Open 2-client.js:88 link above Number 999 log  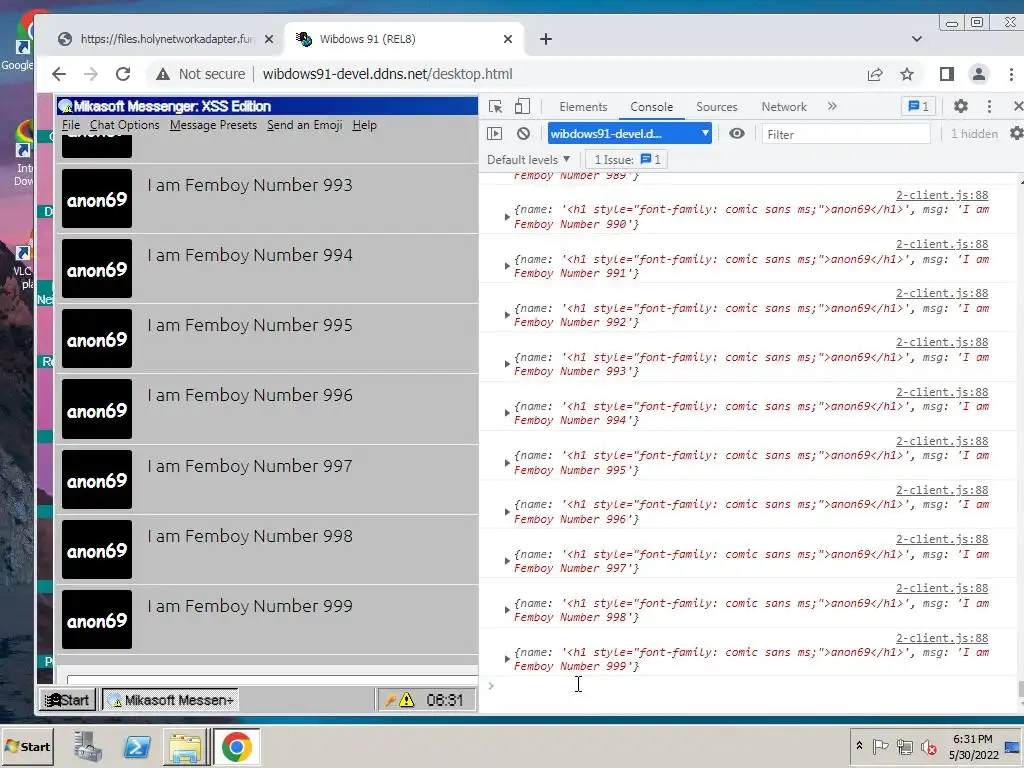pyautogui.click(x=942, y=638)
